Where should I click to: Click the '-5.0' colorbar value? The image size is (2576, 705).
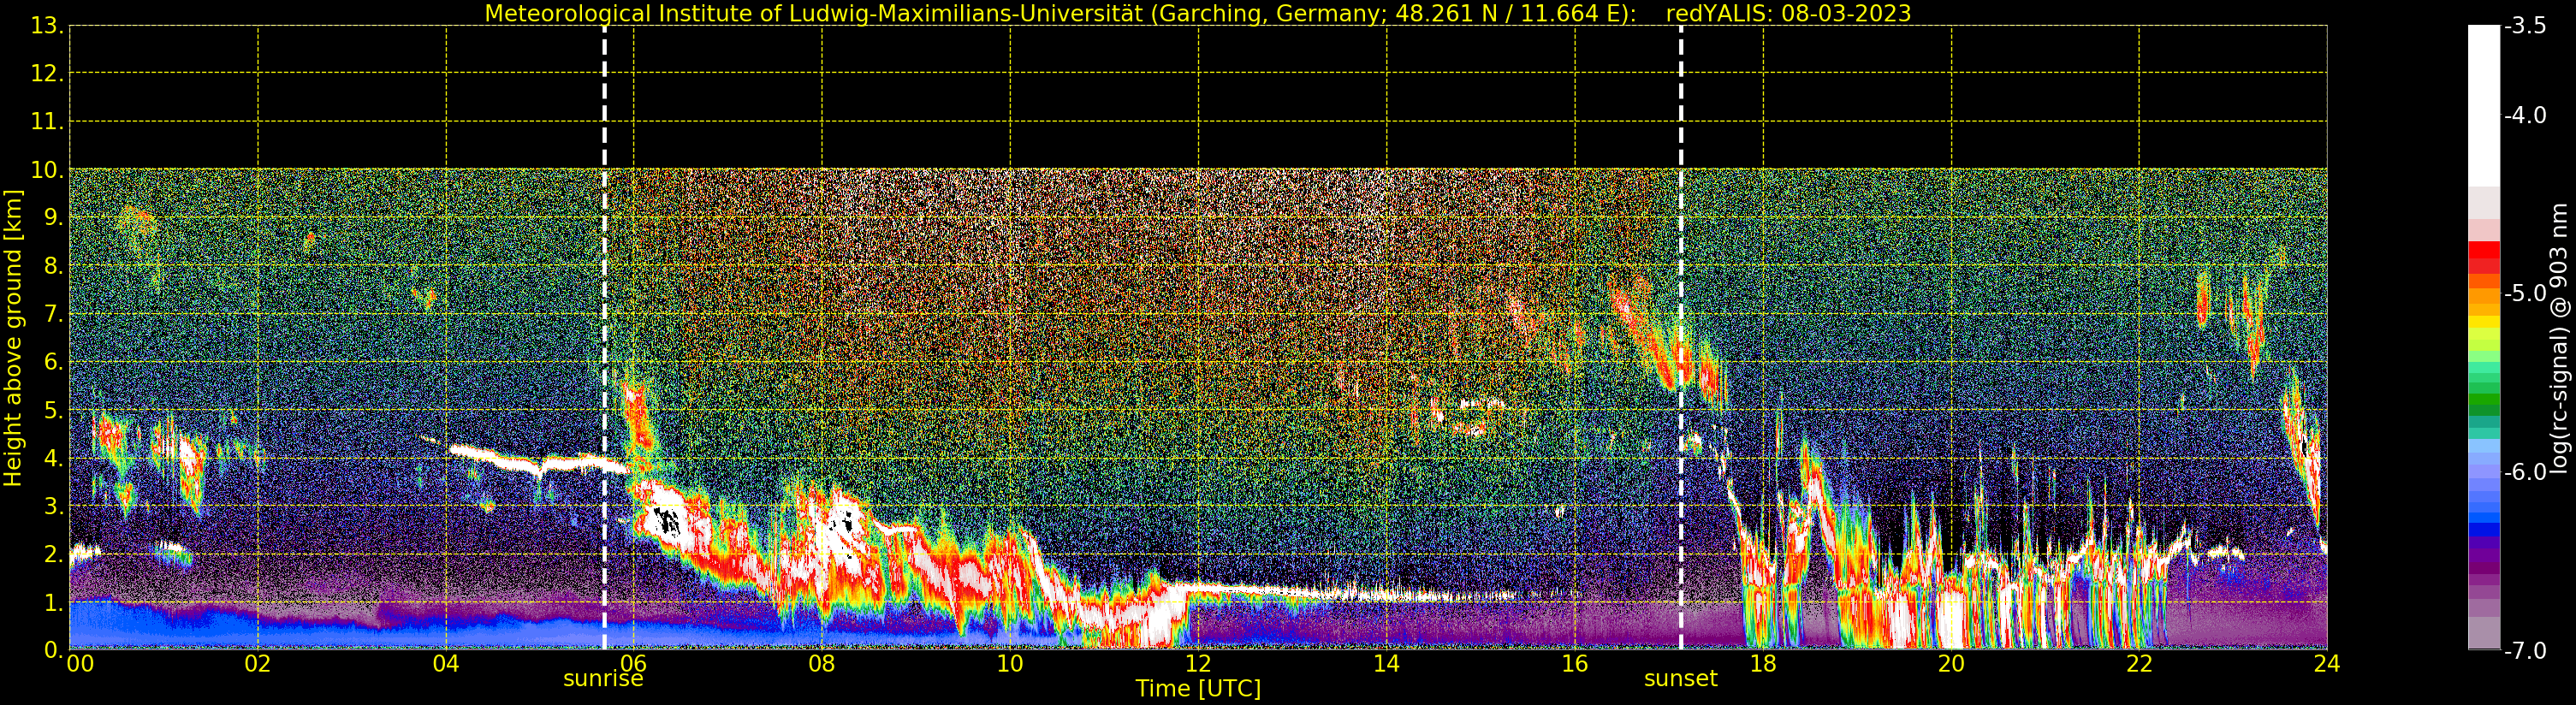2525,293
